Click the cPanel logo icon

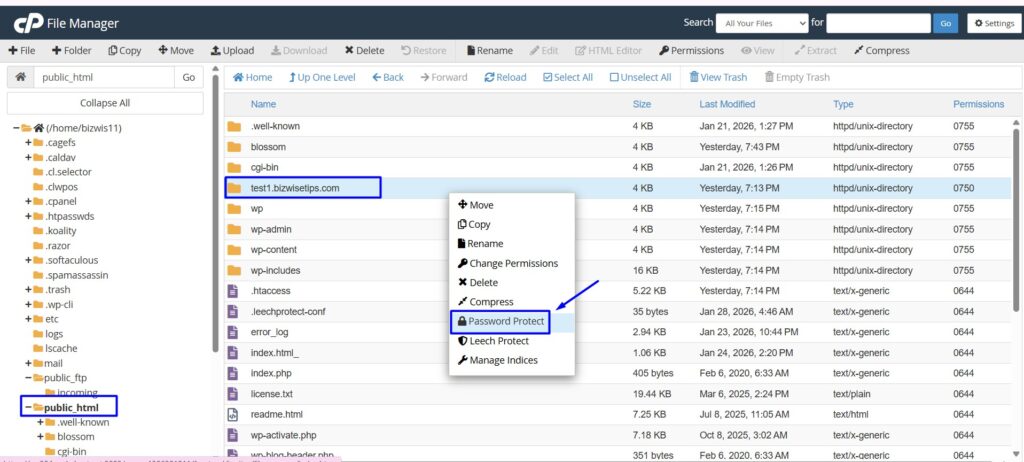click(x=27, y=24)
